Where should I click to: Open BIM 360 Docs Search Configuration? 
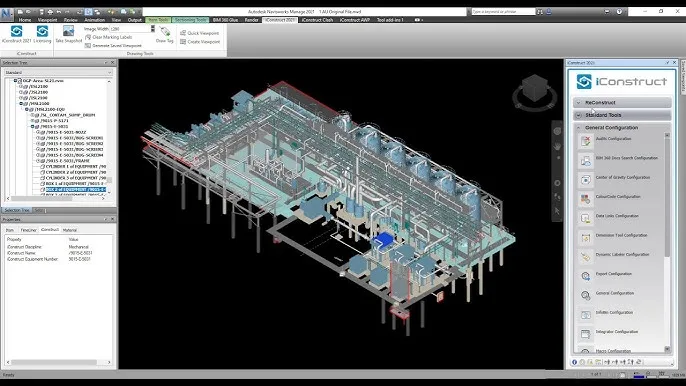pyautogui.click(x=626, y=158)
